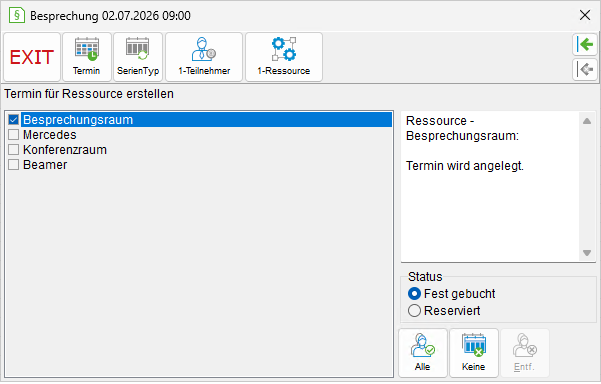Image resolution: width=601 pixels, height=384 pixels.
Task: Select the Beamer list entry text
Action: [45, 164]
